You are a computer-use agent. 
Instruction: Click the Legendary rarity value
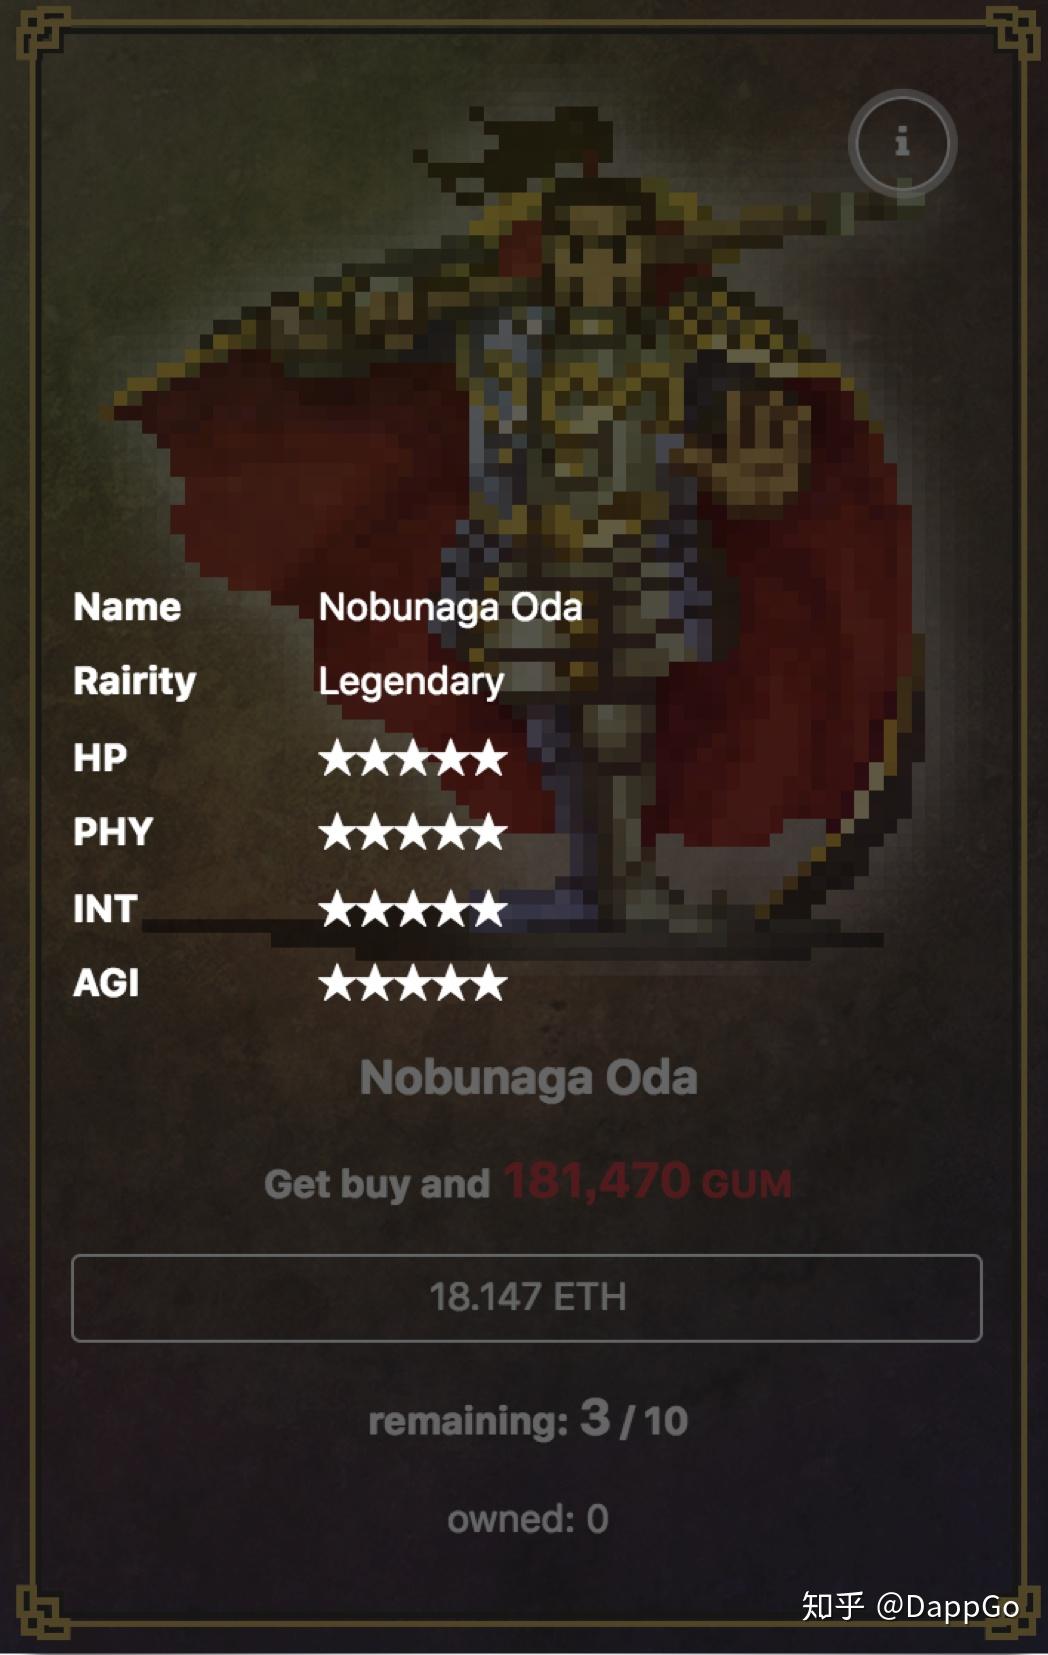(x=411, y=682)
